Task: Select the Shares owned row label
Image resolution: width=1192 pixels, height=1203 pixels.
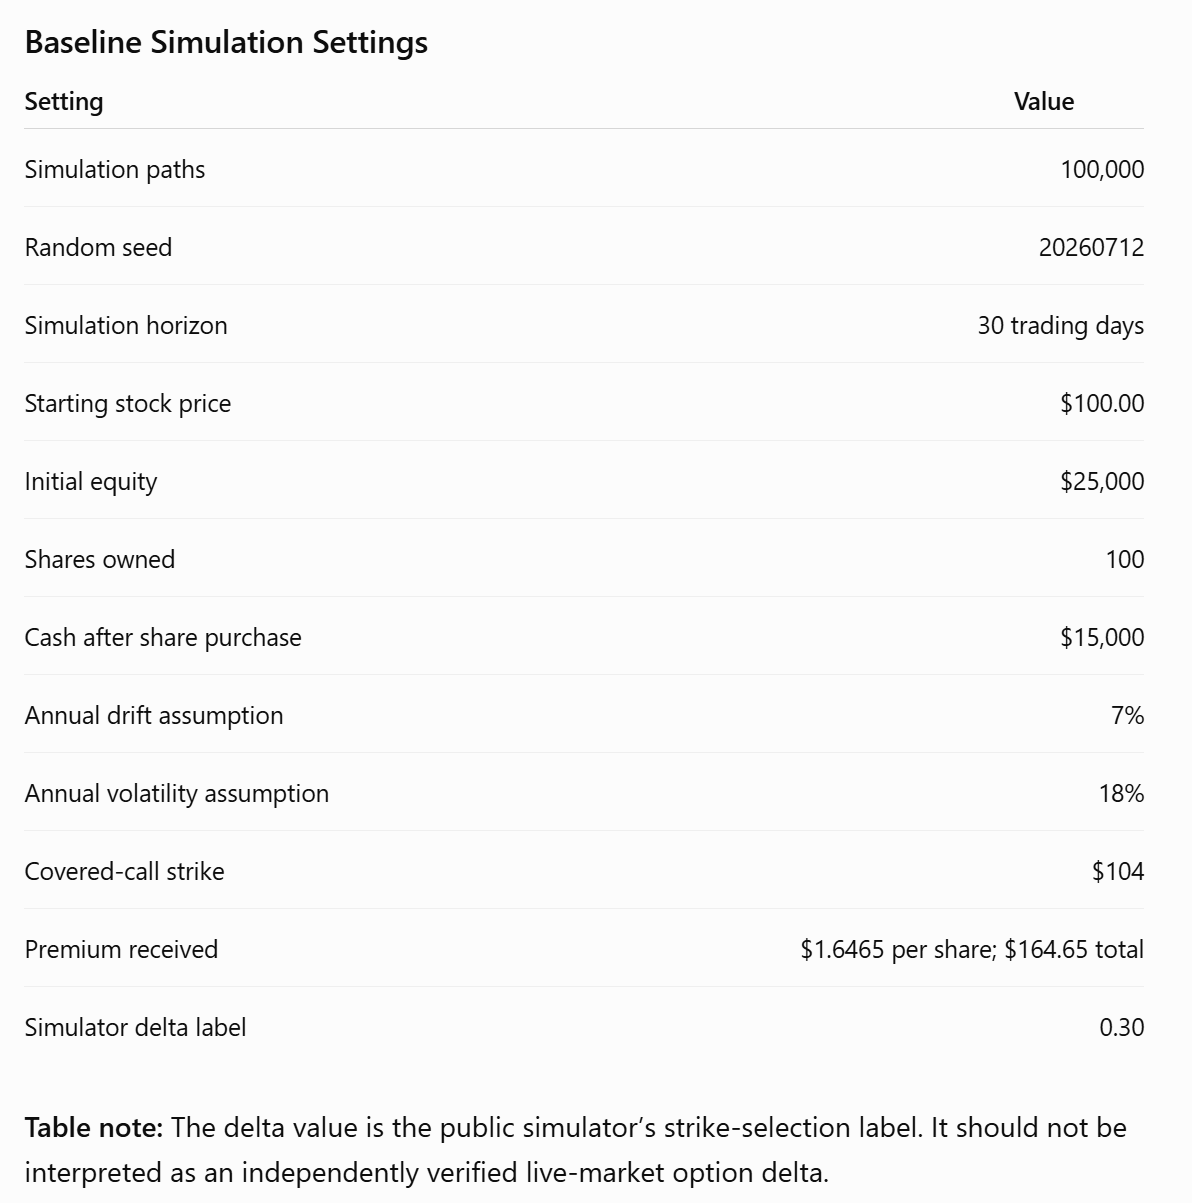Action: tap(100, 560)
